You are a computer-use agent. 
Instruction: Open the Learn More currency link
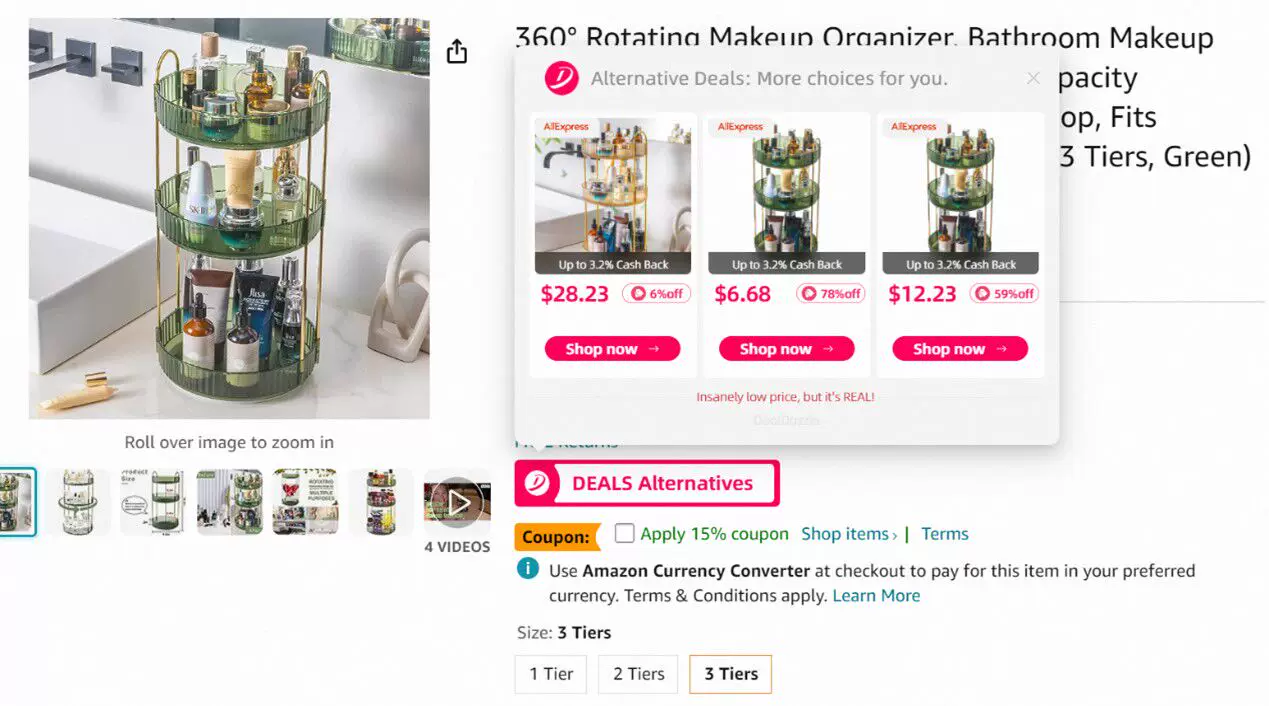[876, 596]
